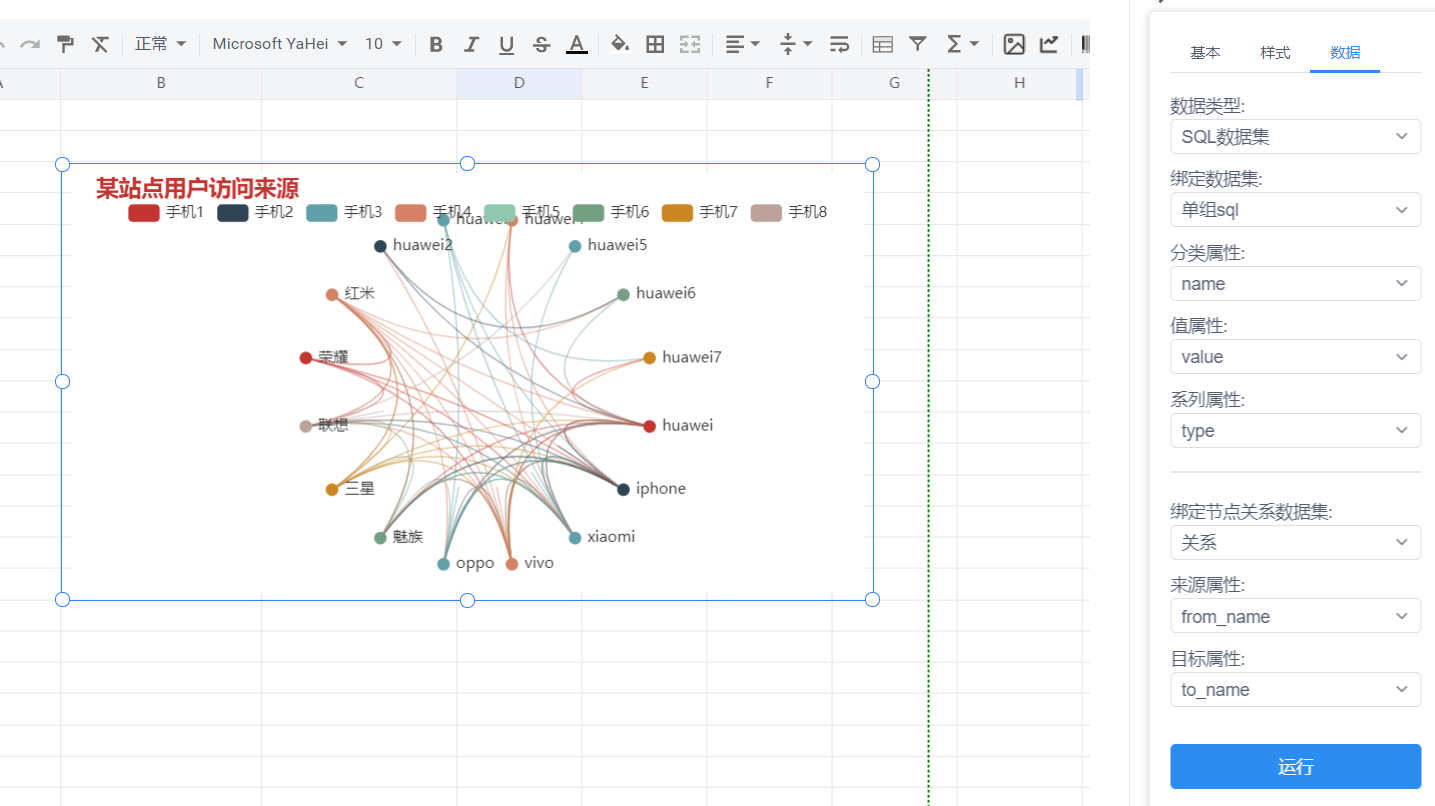The image size is (1435, 806).
Task: Toggle the 手机3 legend series
Action: [344, 212]
